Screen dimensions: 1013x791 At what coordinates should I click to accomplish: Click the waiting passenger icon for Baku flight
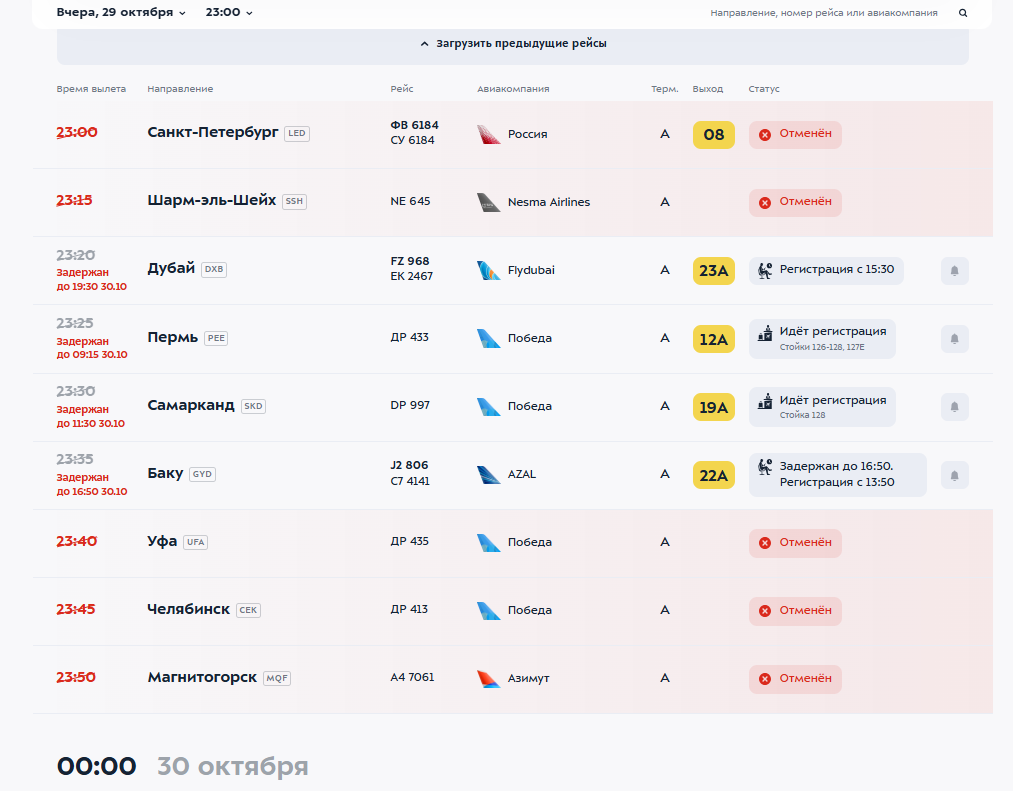[x=765, y=467]
